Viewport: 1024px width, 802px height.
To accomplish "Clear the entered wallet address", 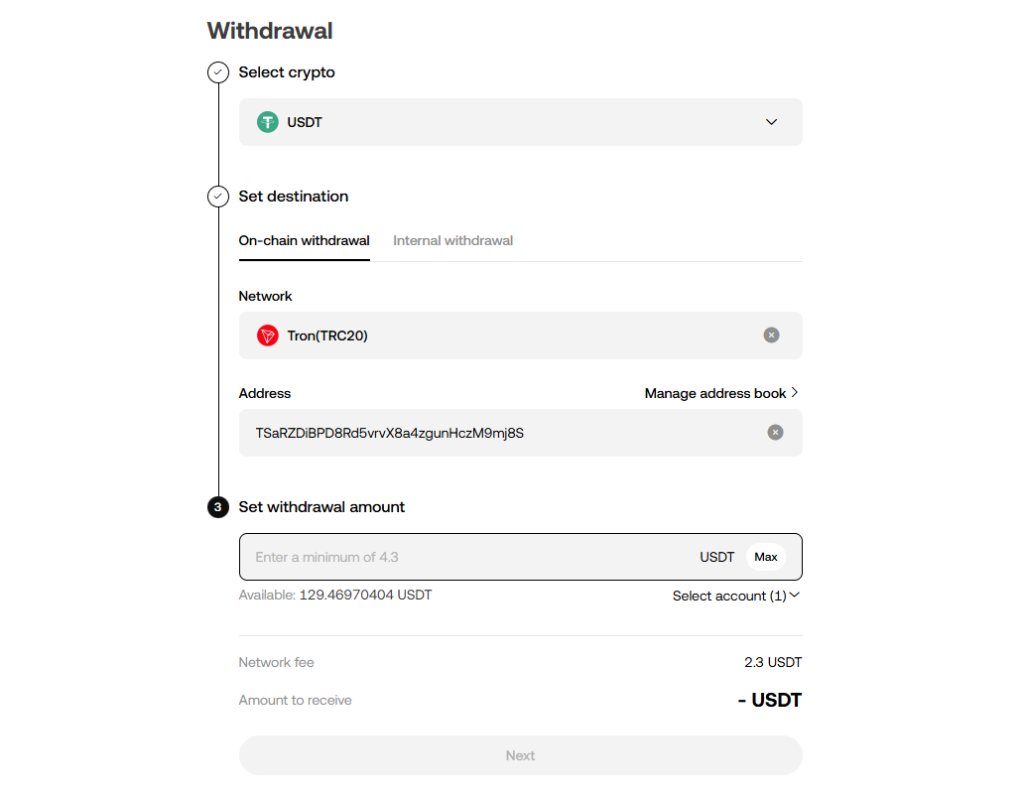I will (x=775, y=432).
